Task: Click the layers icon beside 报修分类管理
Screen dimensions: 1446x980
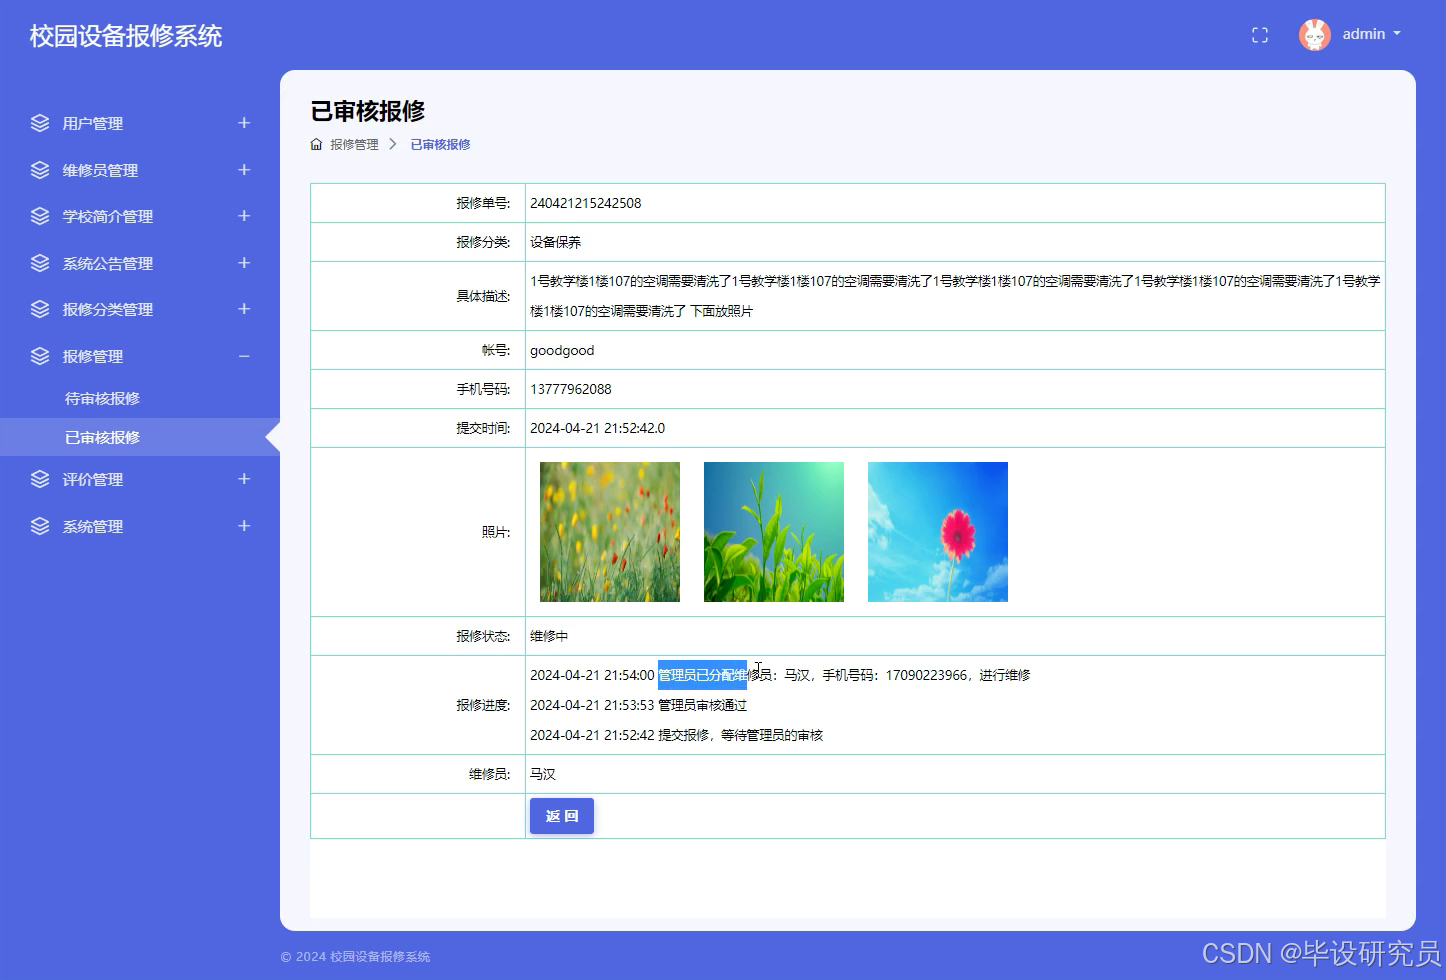Action: (x=40, y=309)
